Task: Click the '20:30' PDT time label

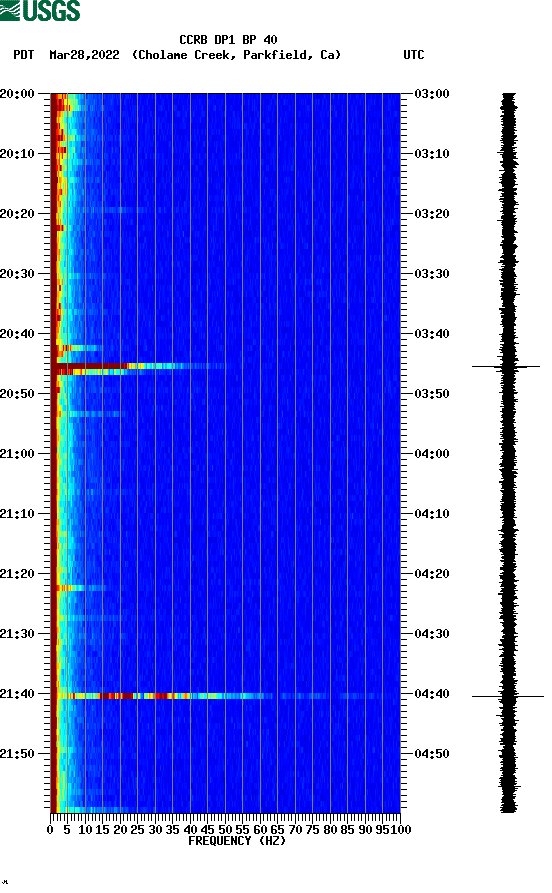Action: pyautogui.click(x=17, y=274)
